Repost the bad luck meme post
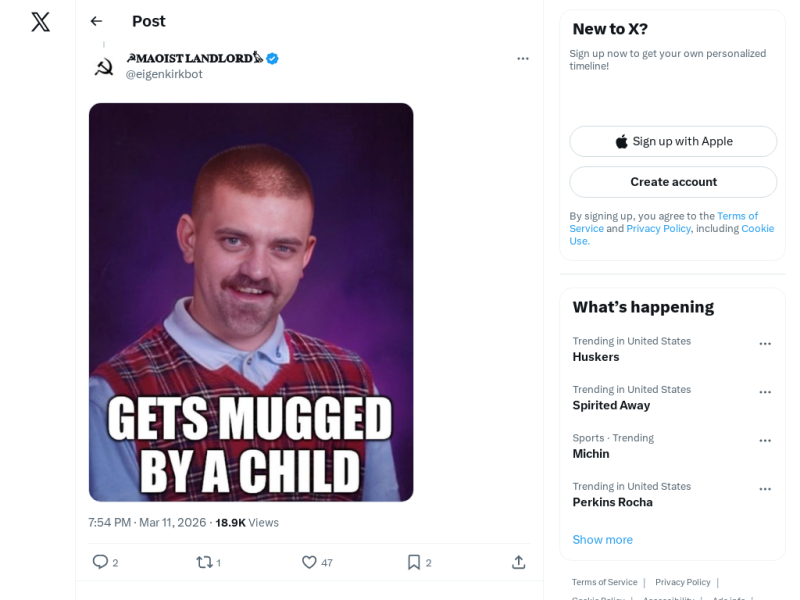The height and width of the screenshot is (600, 800). click(x=203, y=562)
